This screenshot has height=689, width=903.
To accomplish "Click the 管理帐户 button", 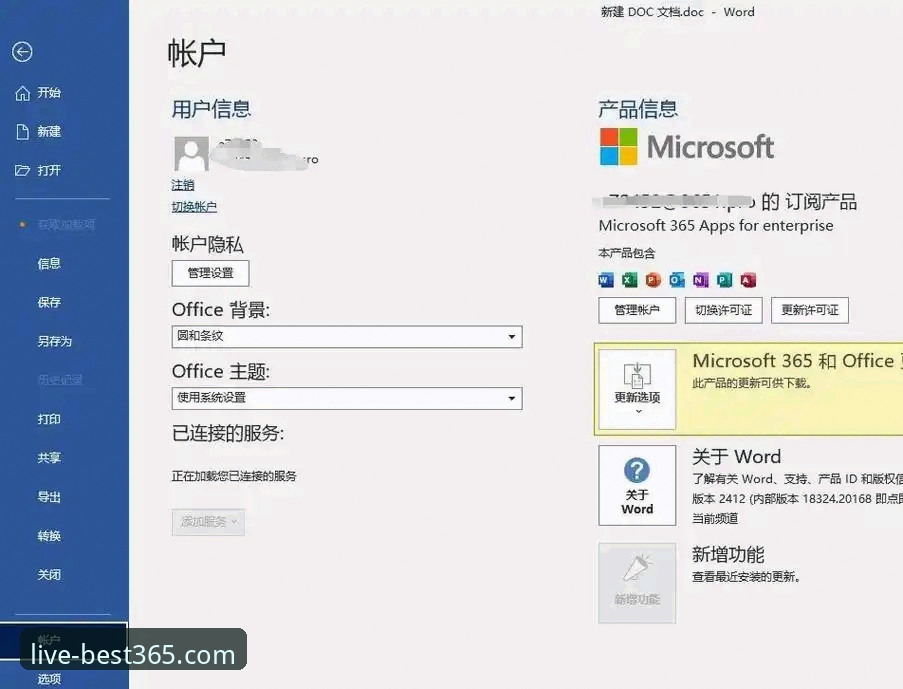I will pos(637,311).
